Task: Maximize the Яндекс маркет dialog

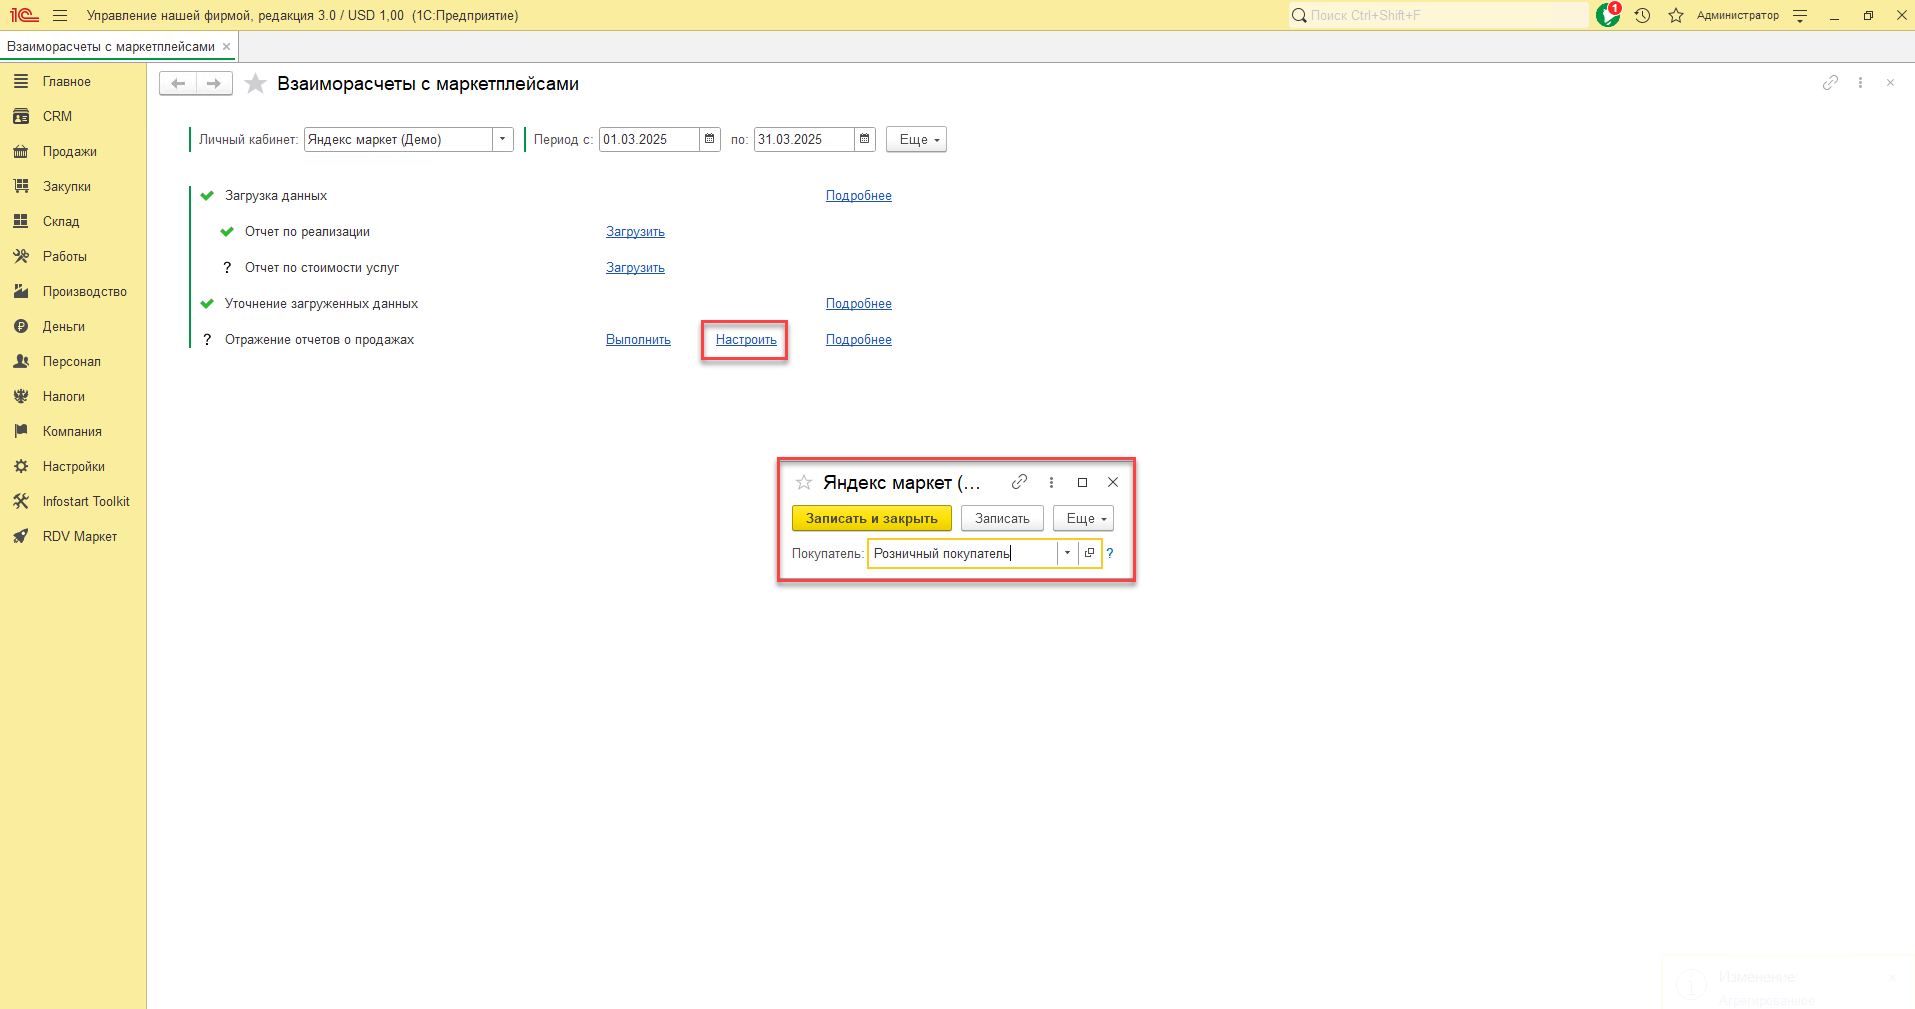Action: point(1082,482)
